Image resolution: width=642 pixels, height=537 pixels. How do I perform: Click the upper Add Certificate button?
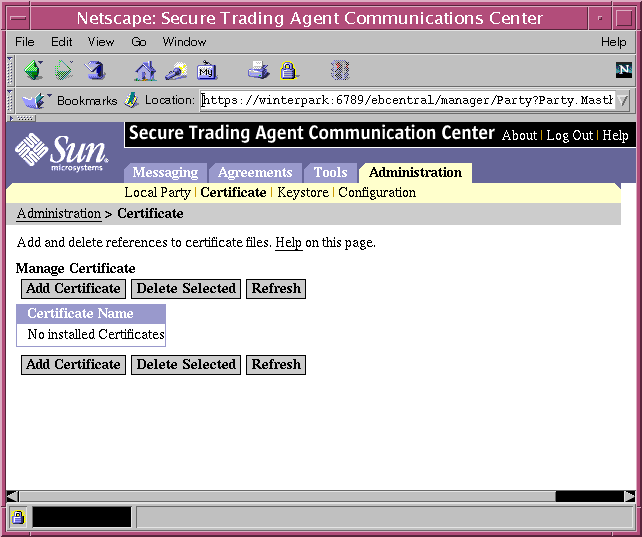pos(73,289)
